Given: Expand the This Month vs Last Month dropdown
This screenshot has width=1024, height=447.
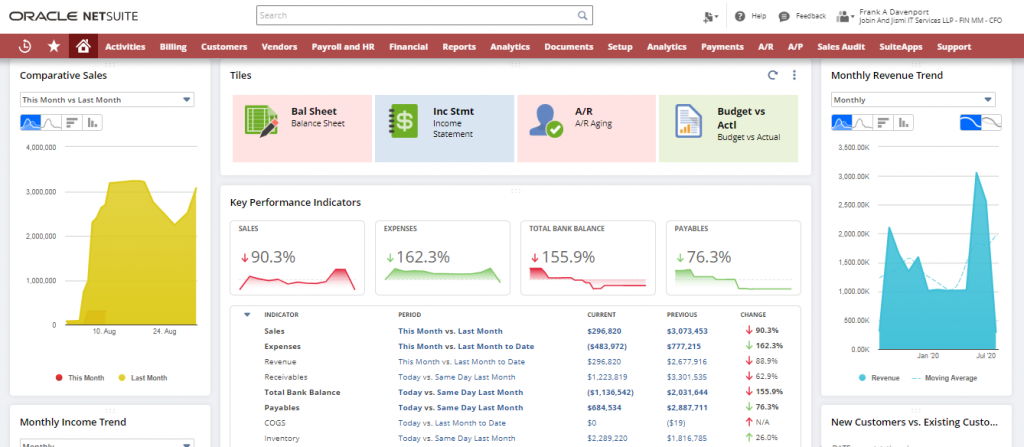Looking at the screenshot, I should click(107, 100).
